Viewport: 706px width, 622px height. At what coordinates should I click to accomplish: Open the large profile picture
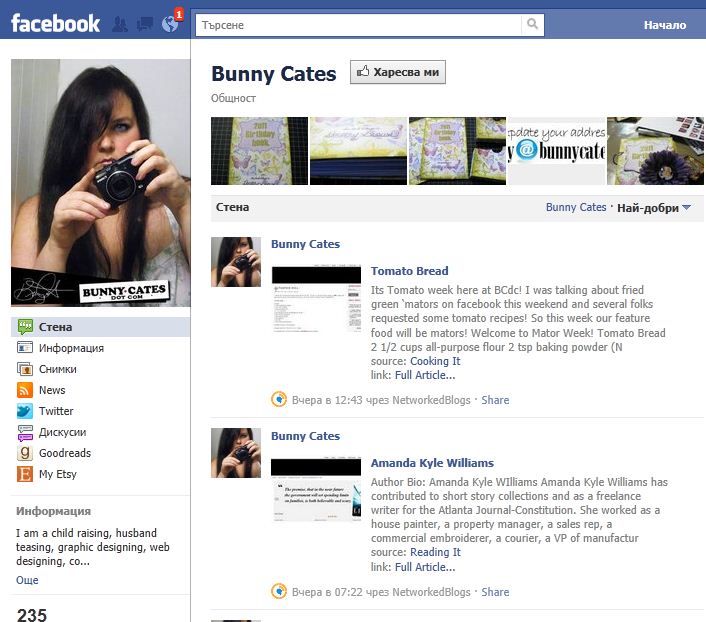pyautogui.click(x=101, y=183)
